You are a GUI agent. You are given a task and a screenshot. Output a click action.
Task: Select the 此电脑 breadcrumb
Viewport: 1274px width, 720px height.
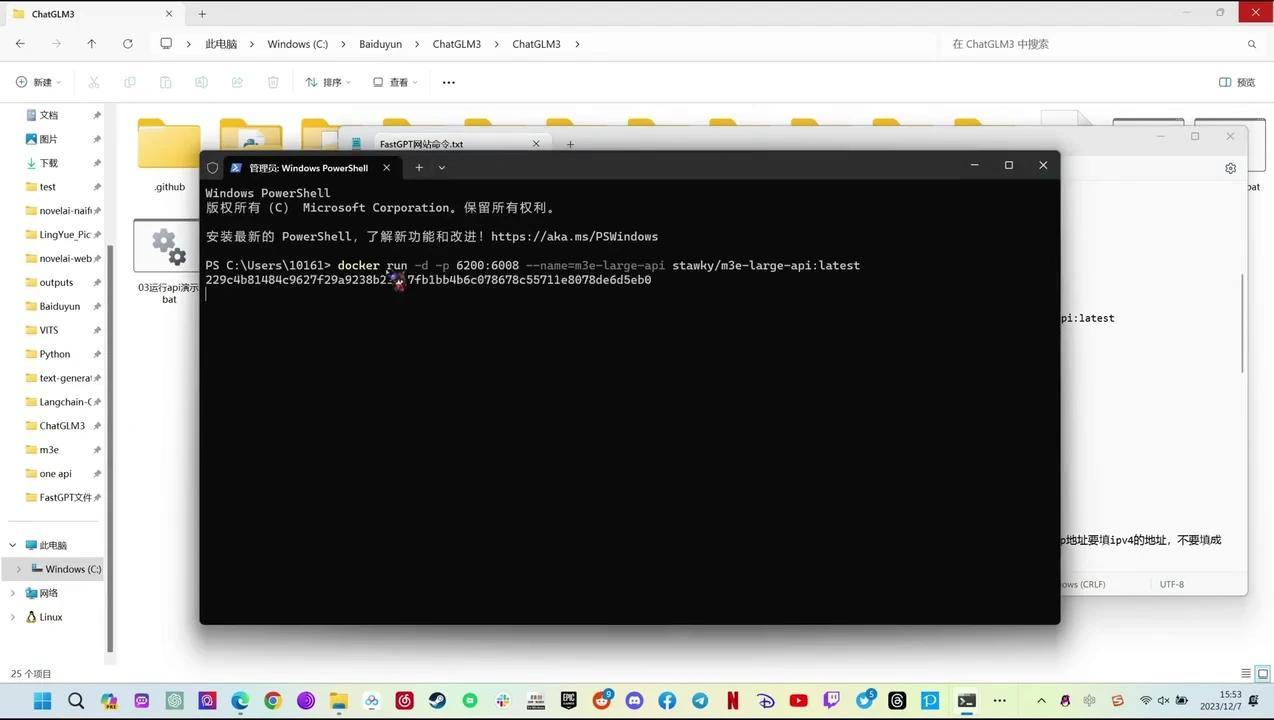(221, 44)
